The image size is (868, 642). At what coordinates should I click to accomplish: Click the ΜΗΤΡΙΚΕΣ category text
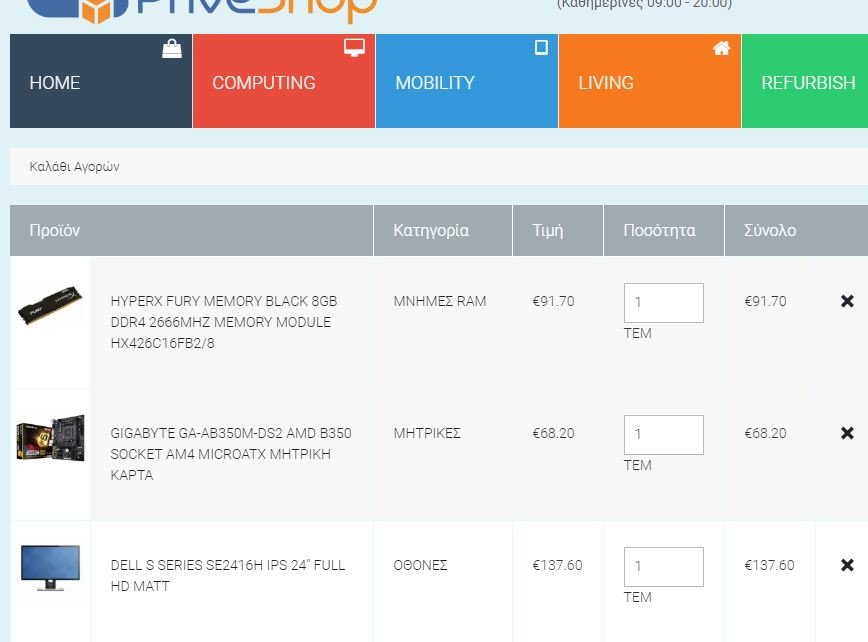[427, 433]
